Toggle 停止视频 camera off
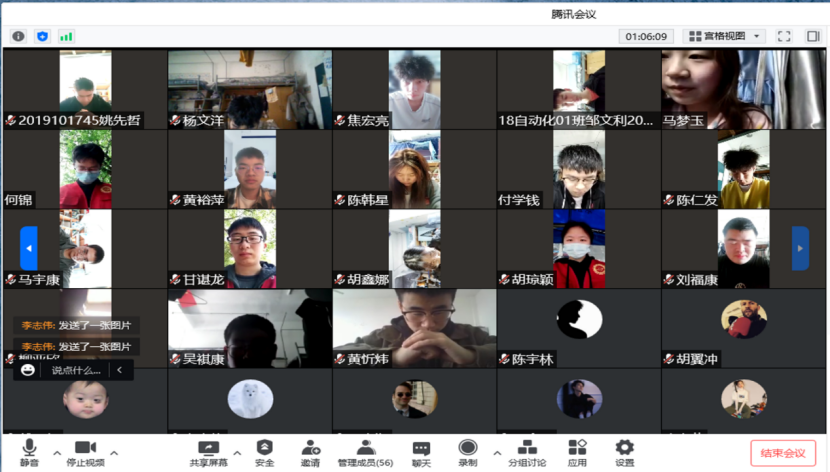Image resolution: width=830 pixels, height=472 pixels. coord(85,453)
